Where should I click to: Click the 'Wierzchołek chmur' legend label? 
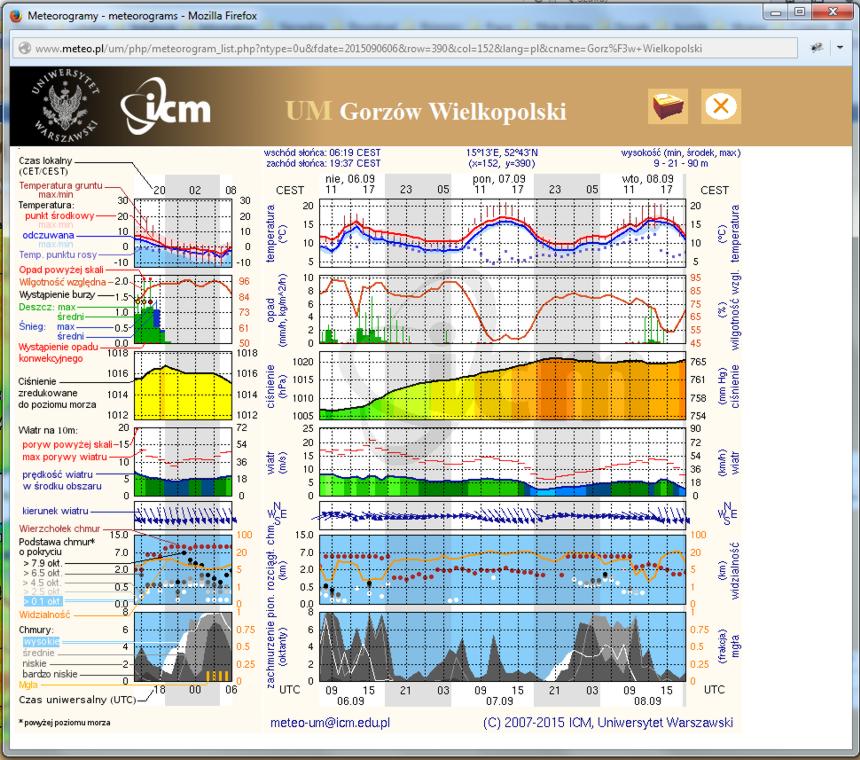pos(60,529)
